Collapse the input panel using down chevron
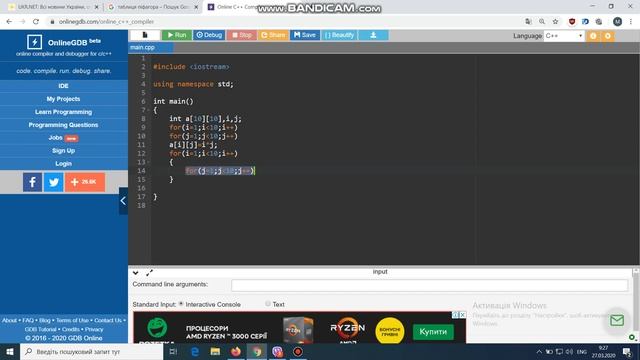The height and width of the screenshot is (360, 640). point(136,273)
